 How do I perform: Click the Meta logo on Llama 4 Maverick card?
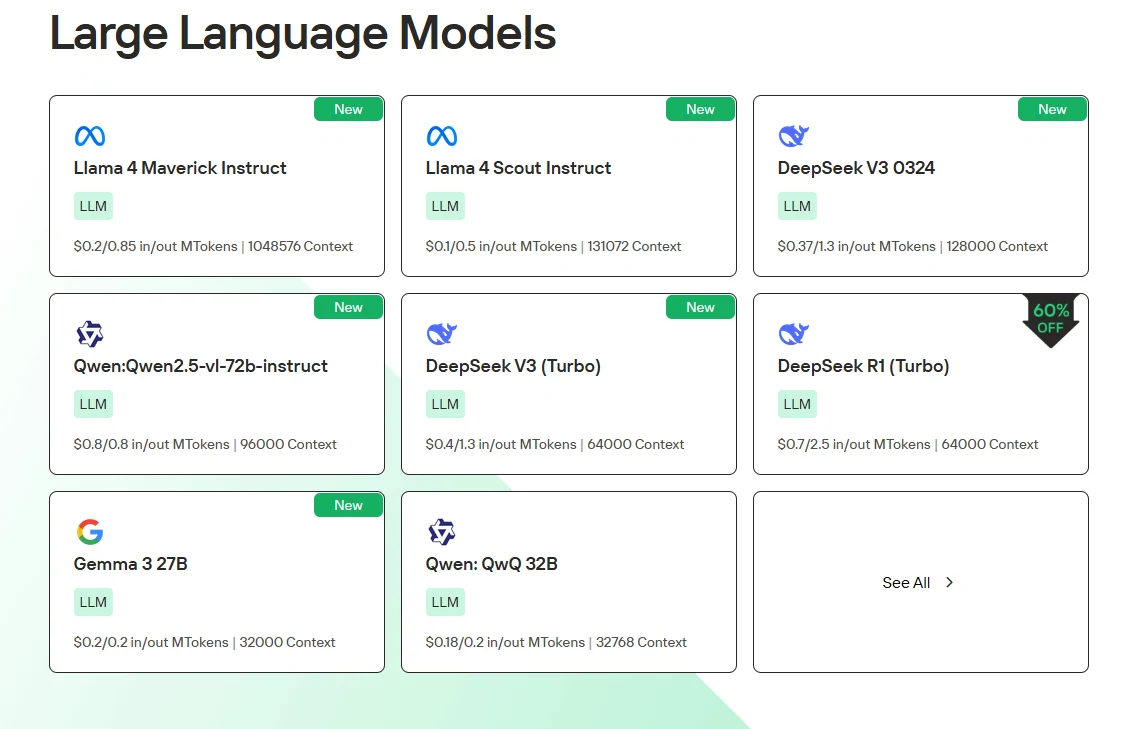[x=90, y=136]
